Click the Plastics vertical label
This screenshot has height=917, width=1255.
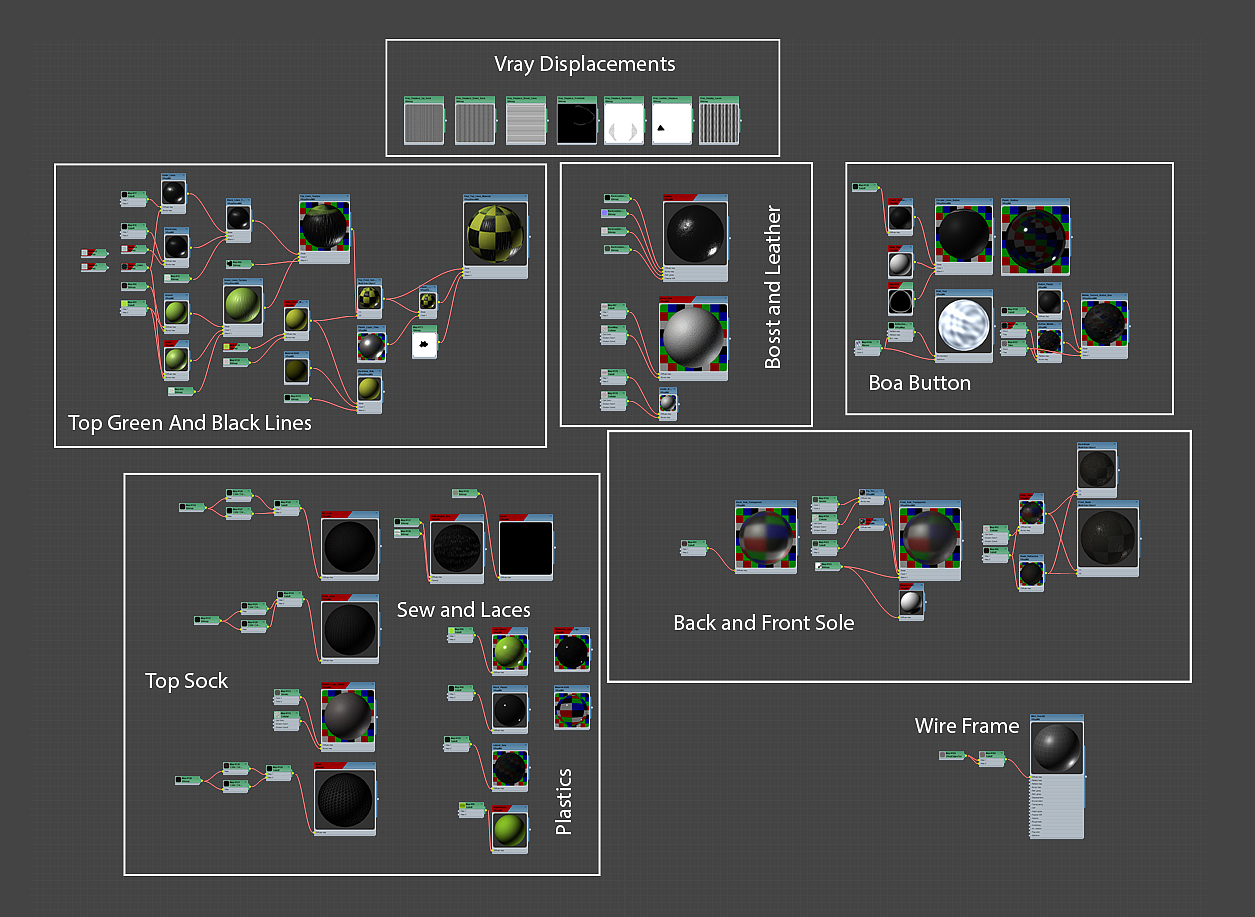pos(564,801)
